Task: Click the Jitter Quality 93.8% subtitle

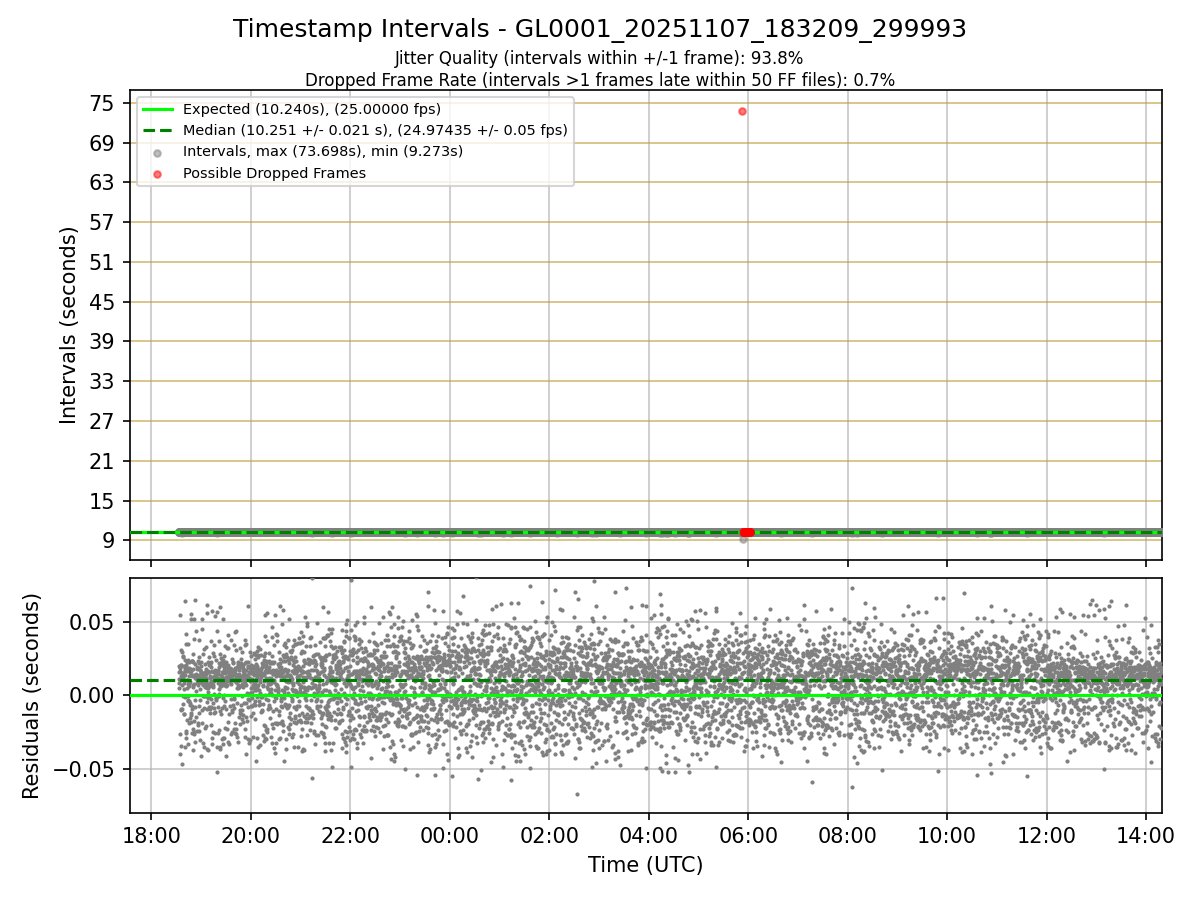Action: (599, 58)
